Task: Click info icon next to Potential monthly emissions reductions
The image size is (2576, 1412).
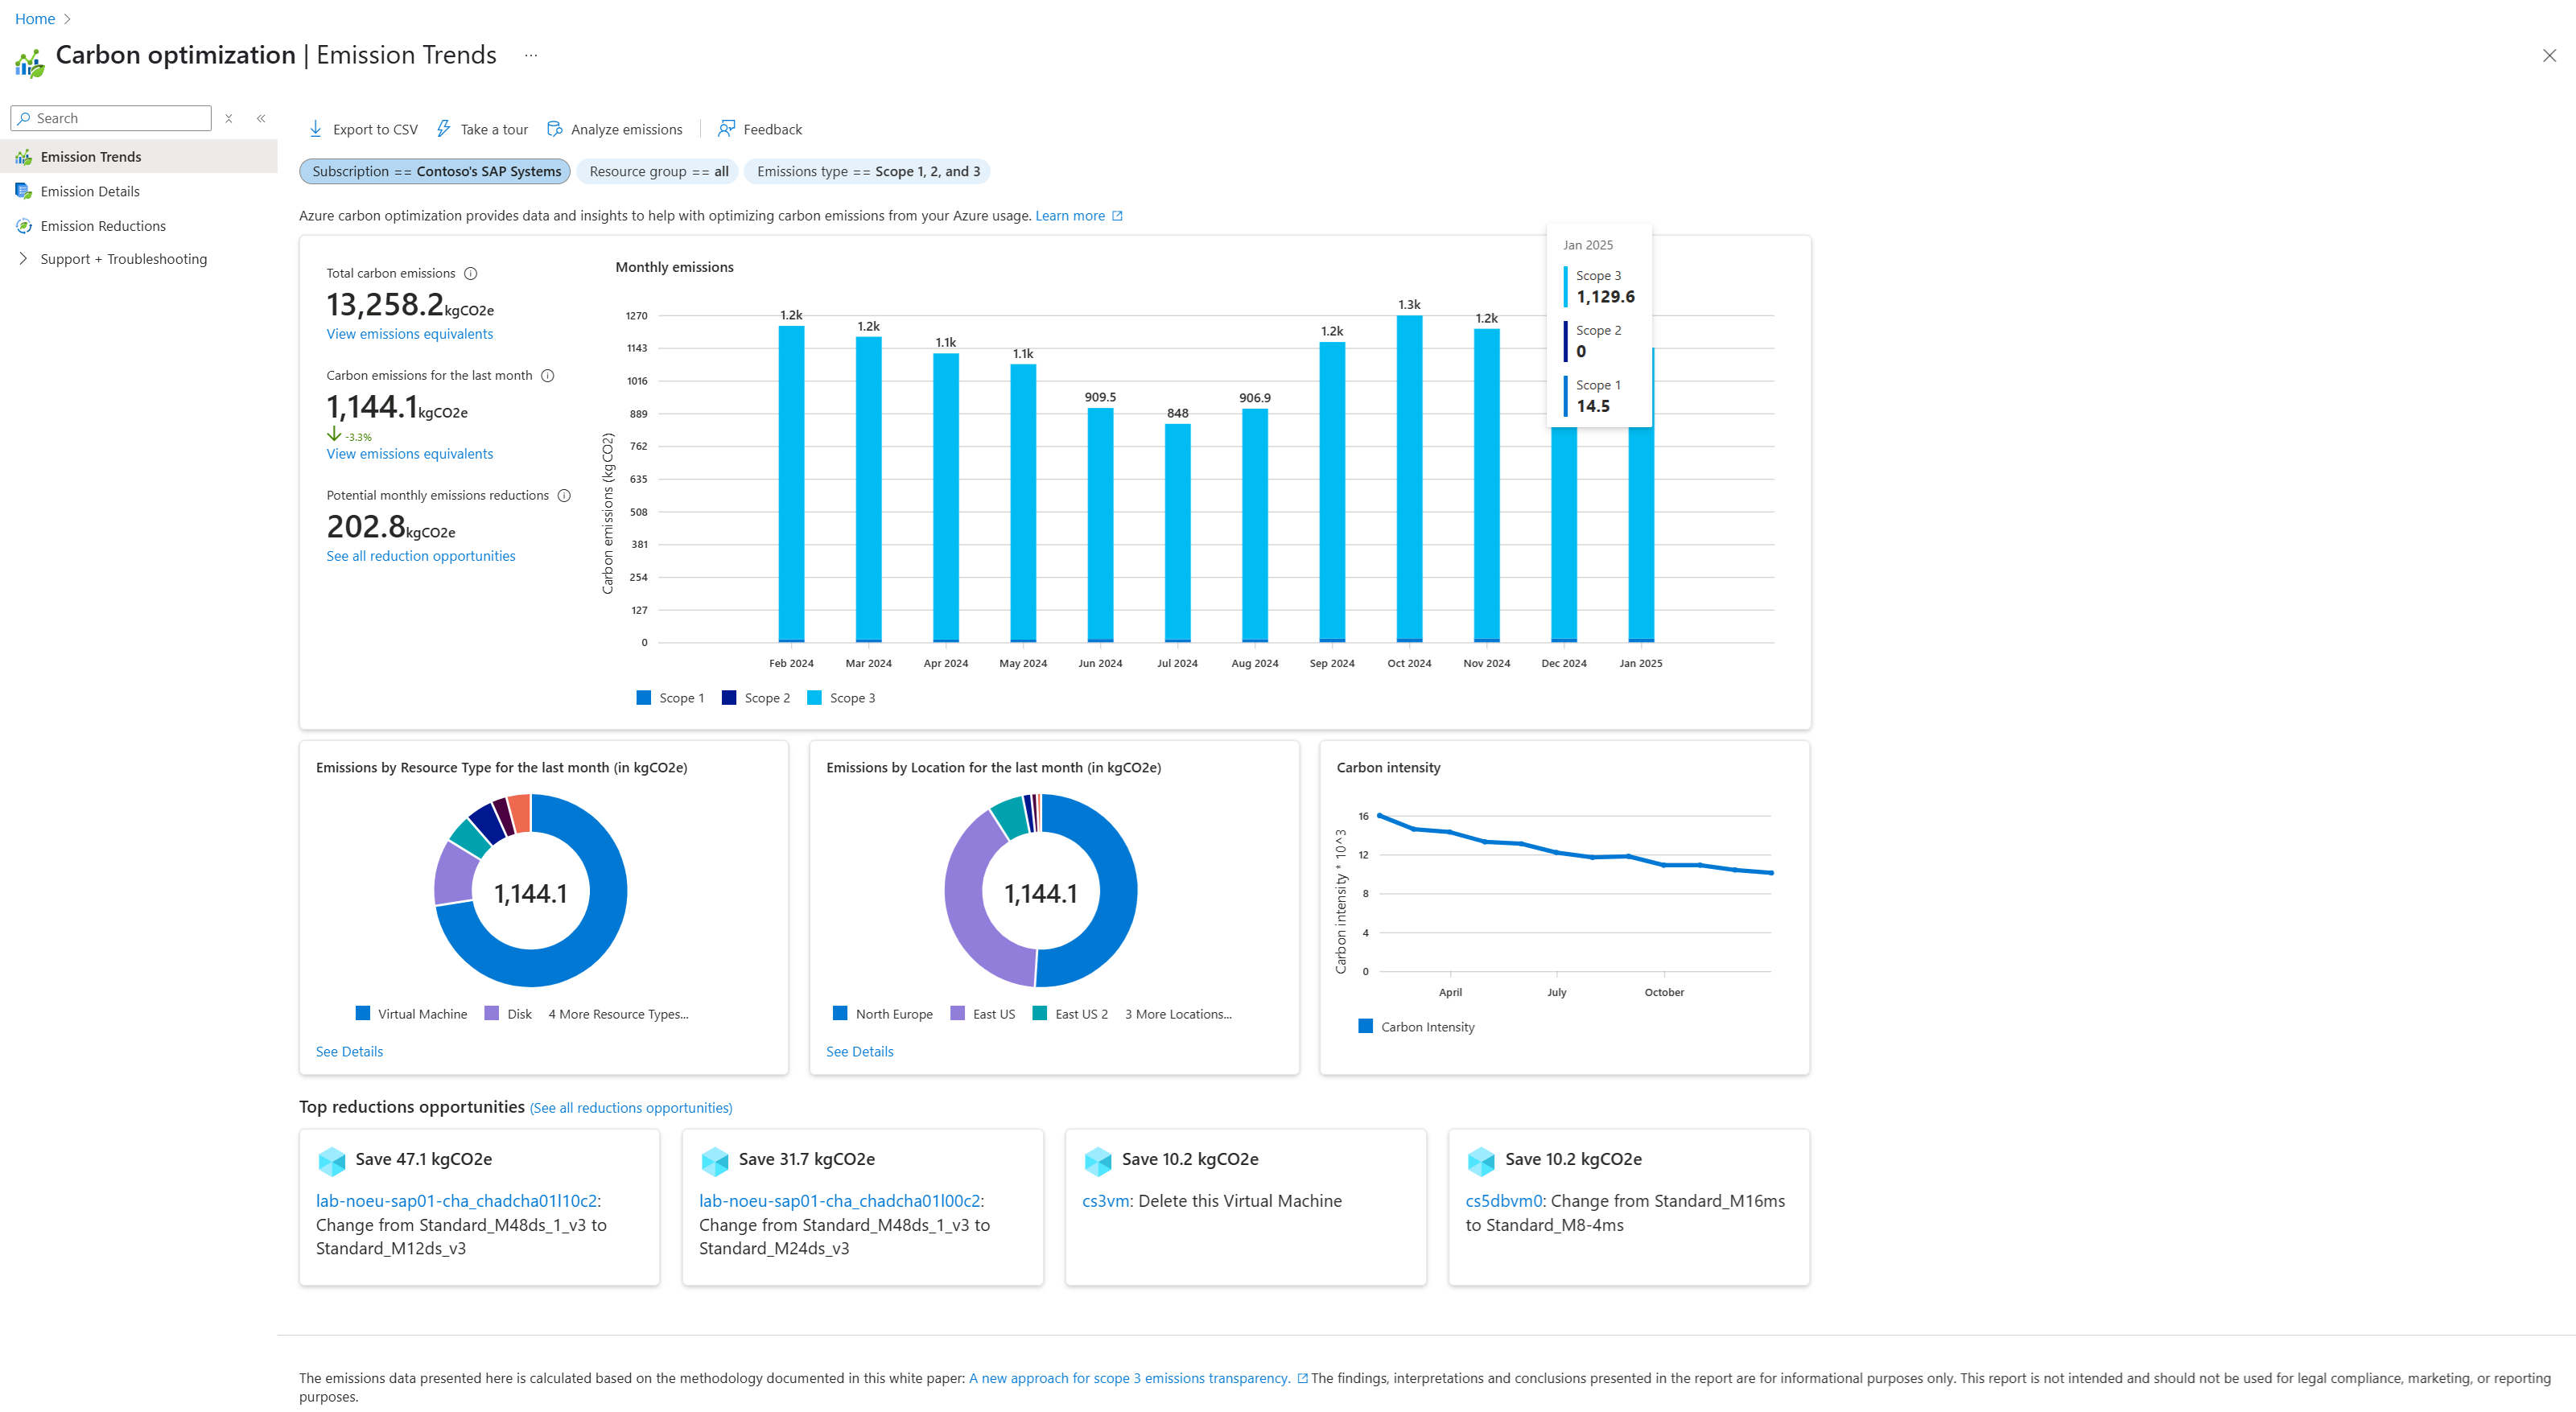Action: click(564, 495)
